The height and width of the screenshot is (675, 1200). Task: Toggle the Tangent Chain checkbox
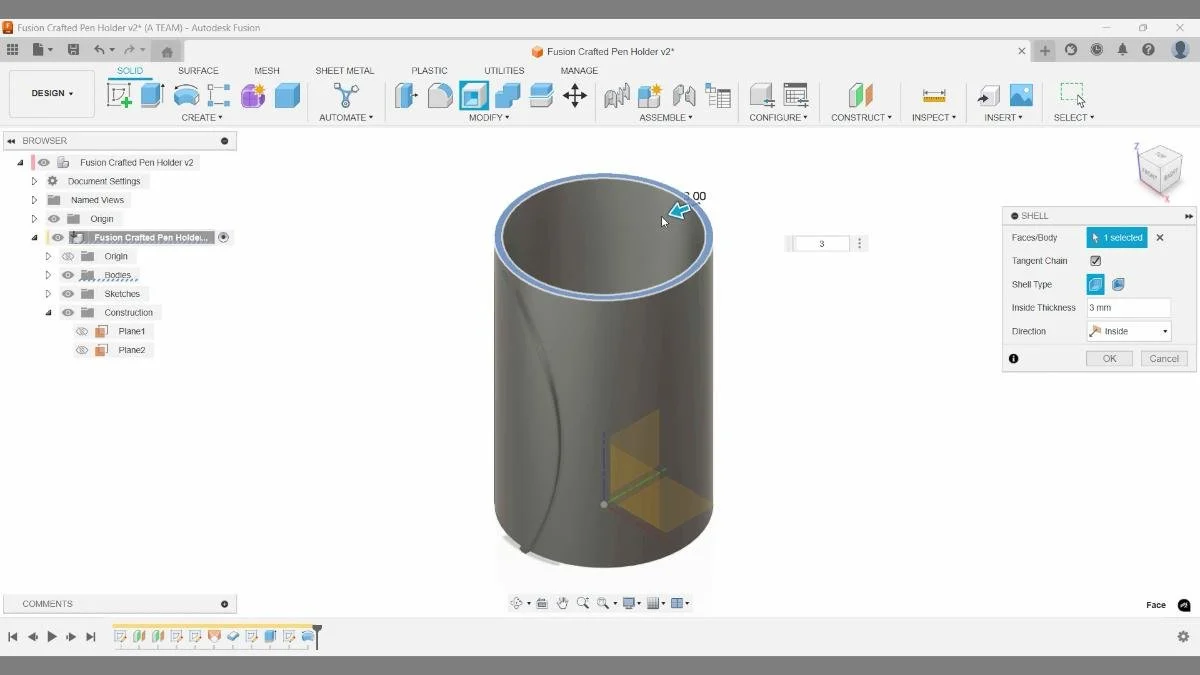pyautogui.click(x=1094, y=260)
